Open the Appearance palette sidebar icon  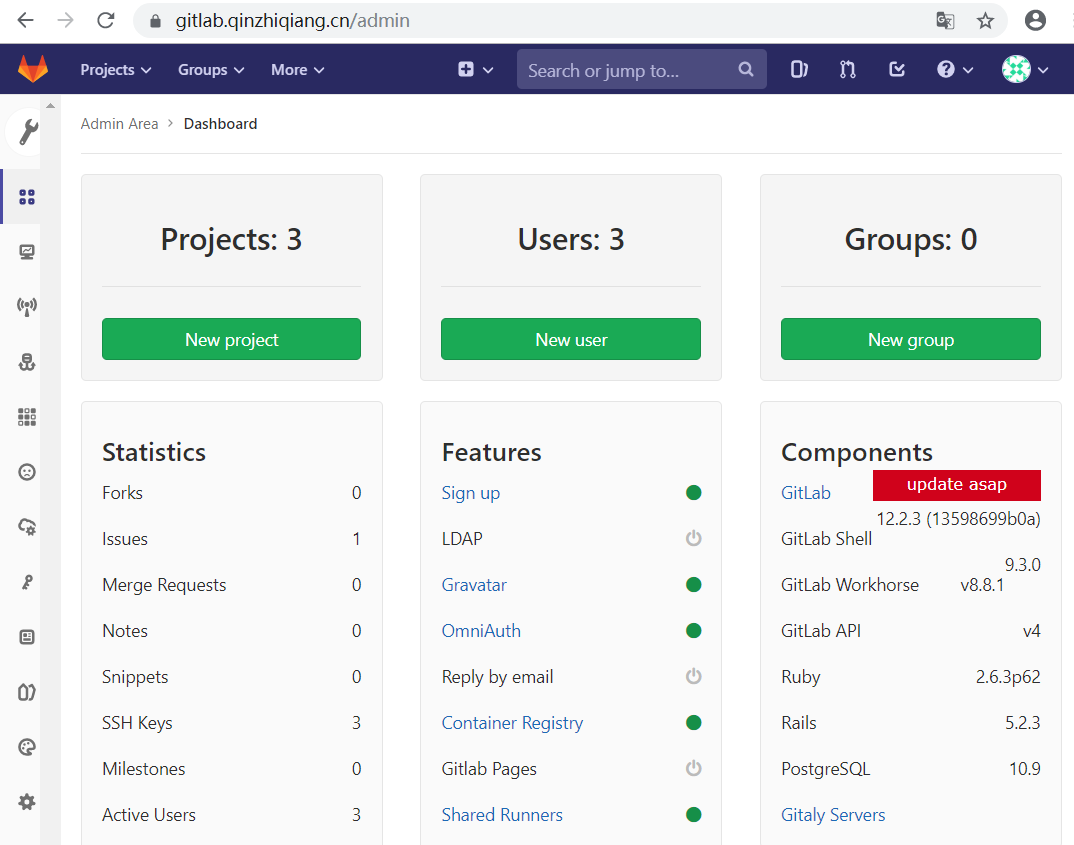pos(27,747)
